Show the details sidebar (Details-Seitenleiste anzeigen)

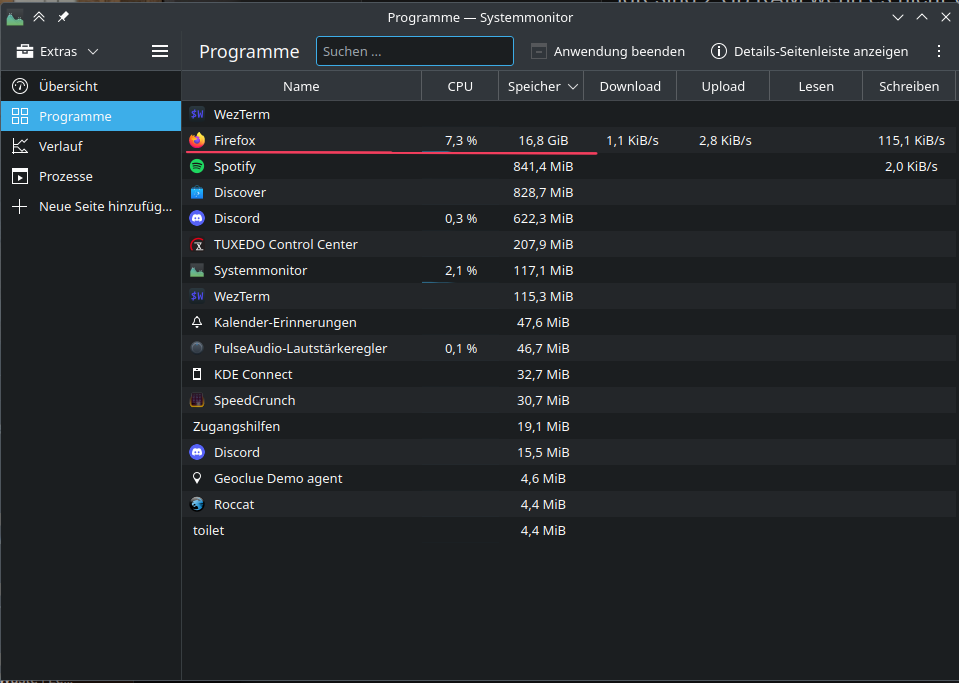[809, 51]
